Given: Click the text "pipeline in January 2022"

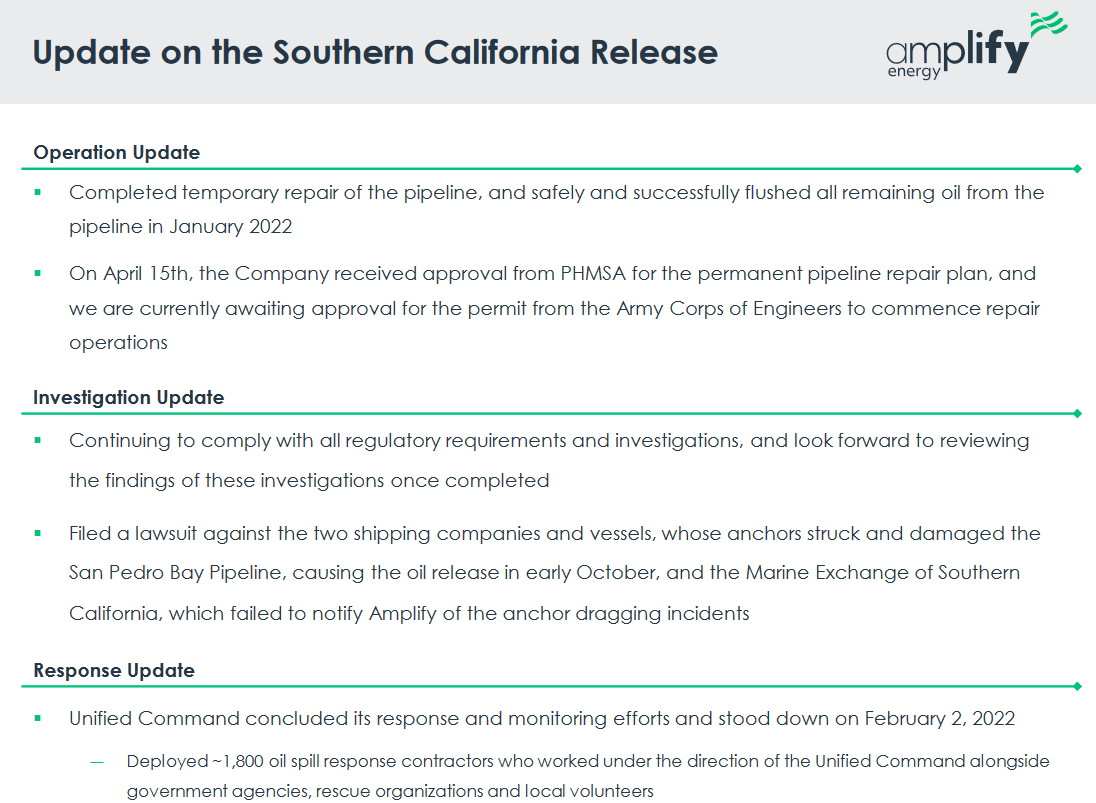Looking at the screenshot, I should [x=180, y=226].
